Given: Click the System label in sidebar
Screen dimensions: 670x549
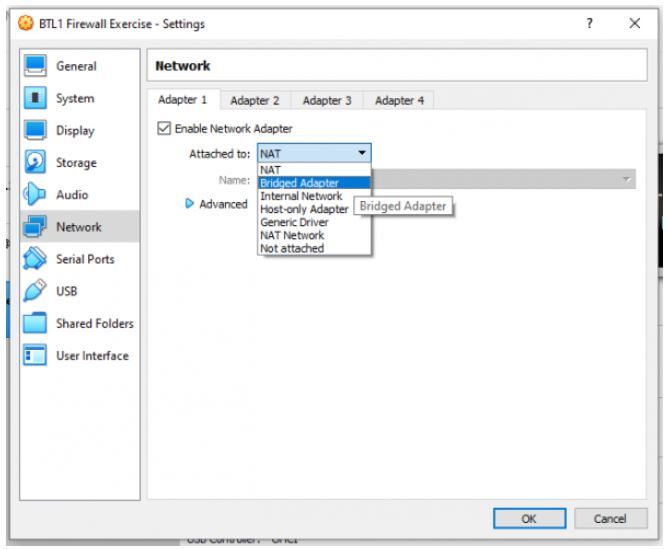Looking at the screenshot, I should (x=75, y=98).
